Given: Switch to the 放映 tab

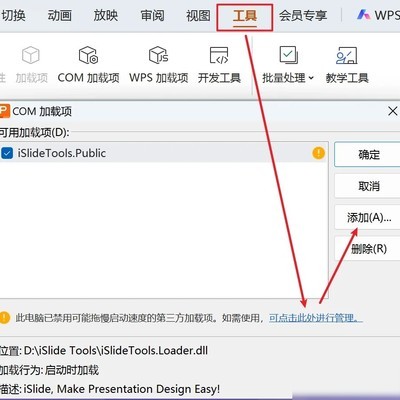Looking at the screenshot, I should [x=106, y=15].
